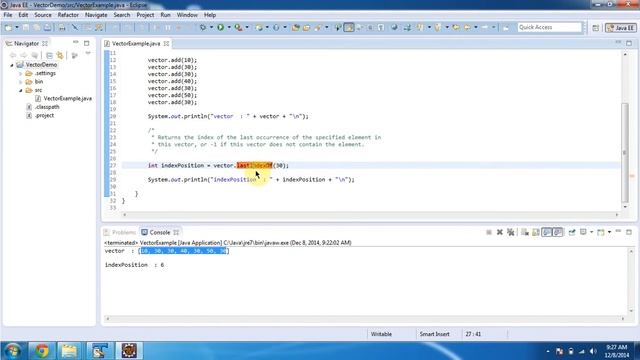Click Remove Launch X icon in Console
This screenshot has width=640, height=360.
point(500,232)
